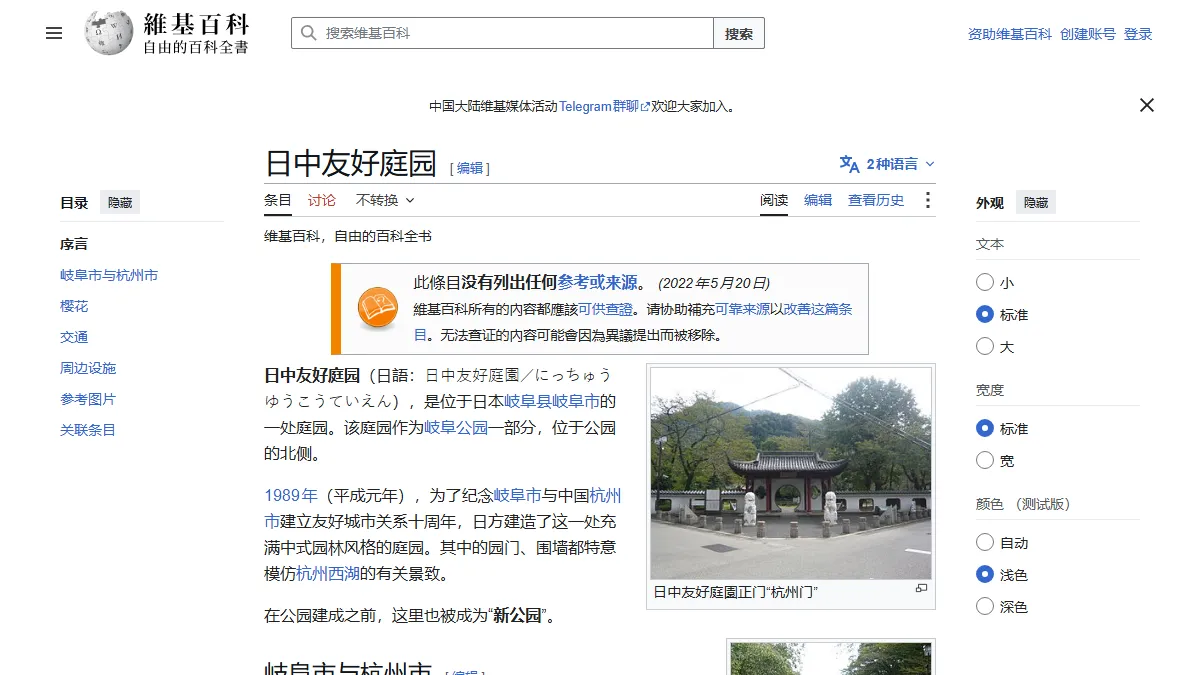This screenshot has height=675, width=1200.
Task: Jump to 樱花 in contents
Action: [74, 306]
